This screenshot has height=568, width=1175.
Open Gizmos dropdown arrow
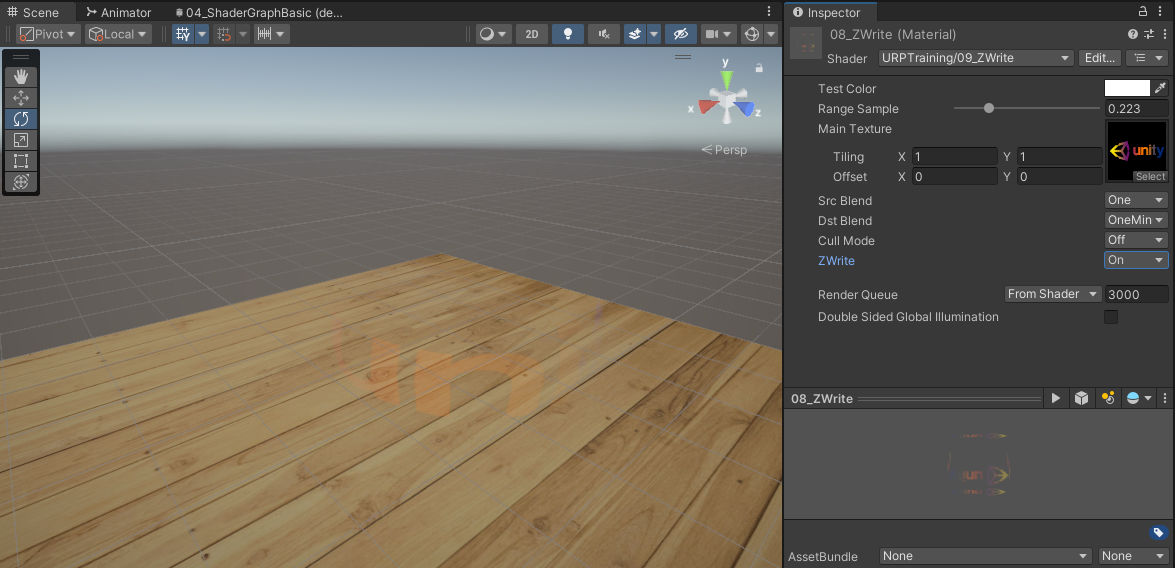(x=771, y=34)
